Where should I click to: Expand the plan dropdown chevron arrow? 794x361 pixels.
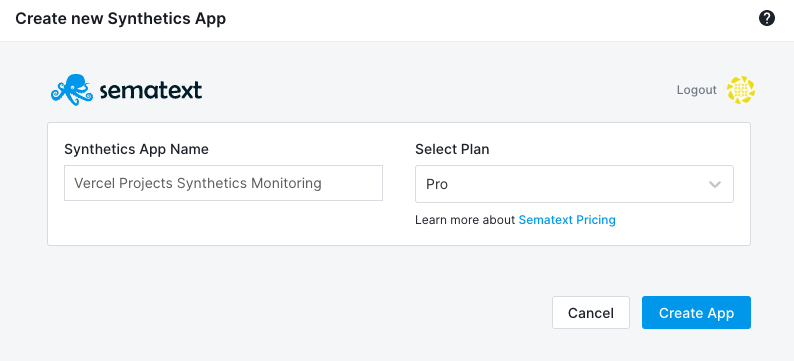[714, 184]
